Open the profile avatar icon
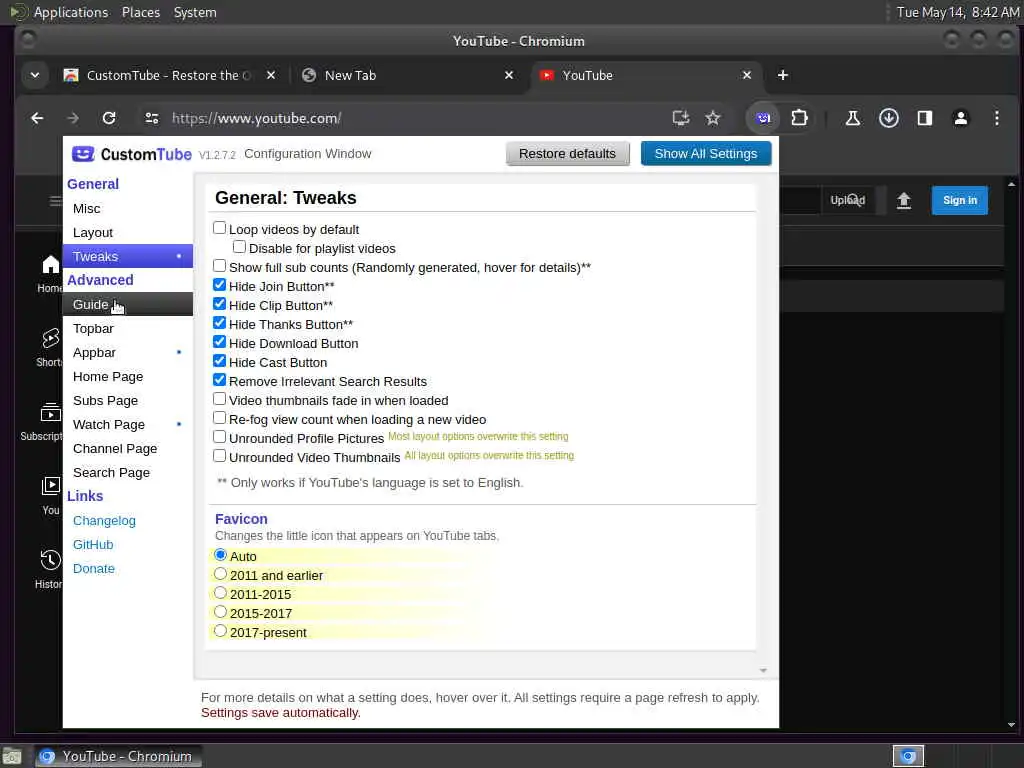This screenshot has height=768, width=1024. click(960, 118)
